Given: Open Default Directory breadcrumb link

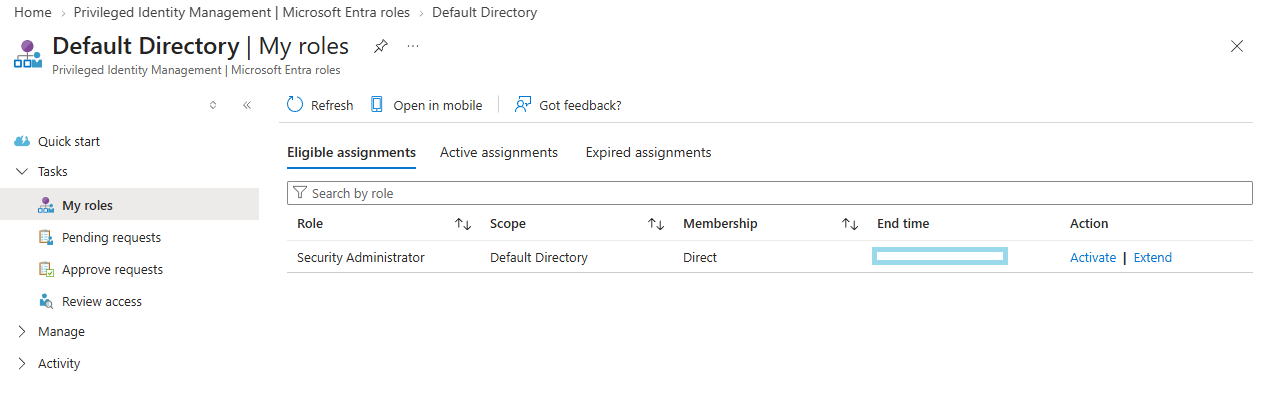Looking at the screenshot, I should [x=484, y=13].
